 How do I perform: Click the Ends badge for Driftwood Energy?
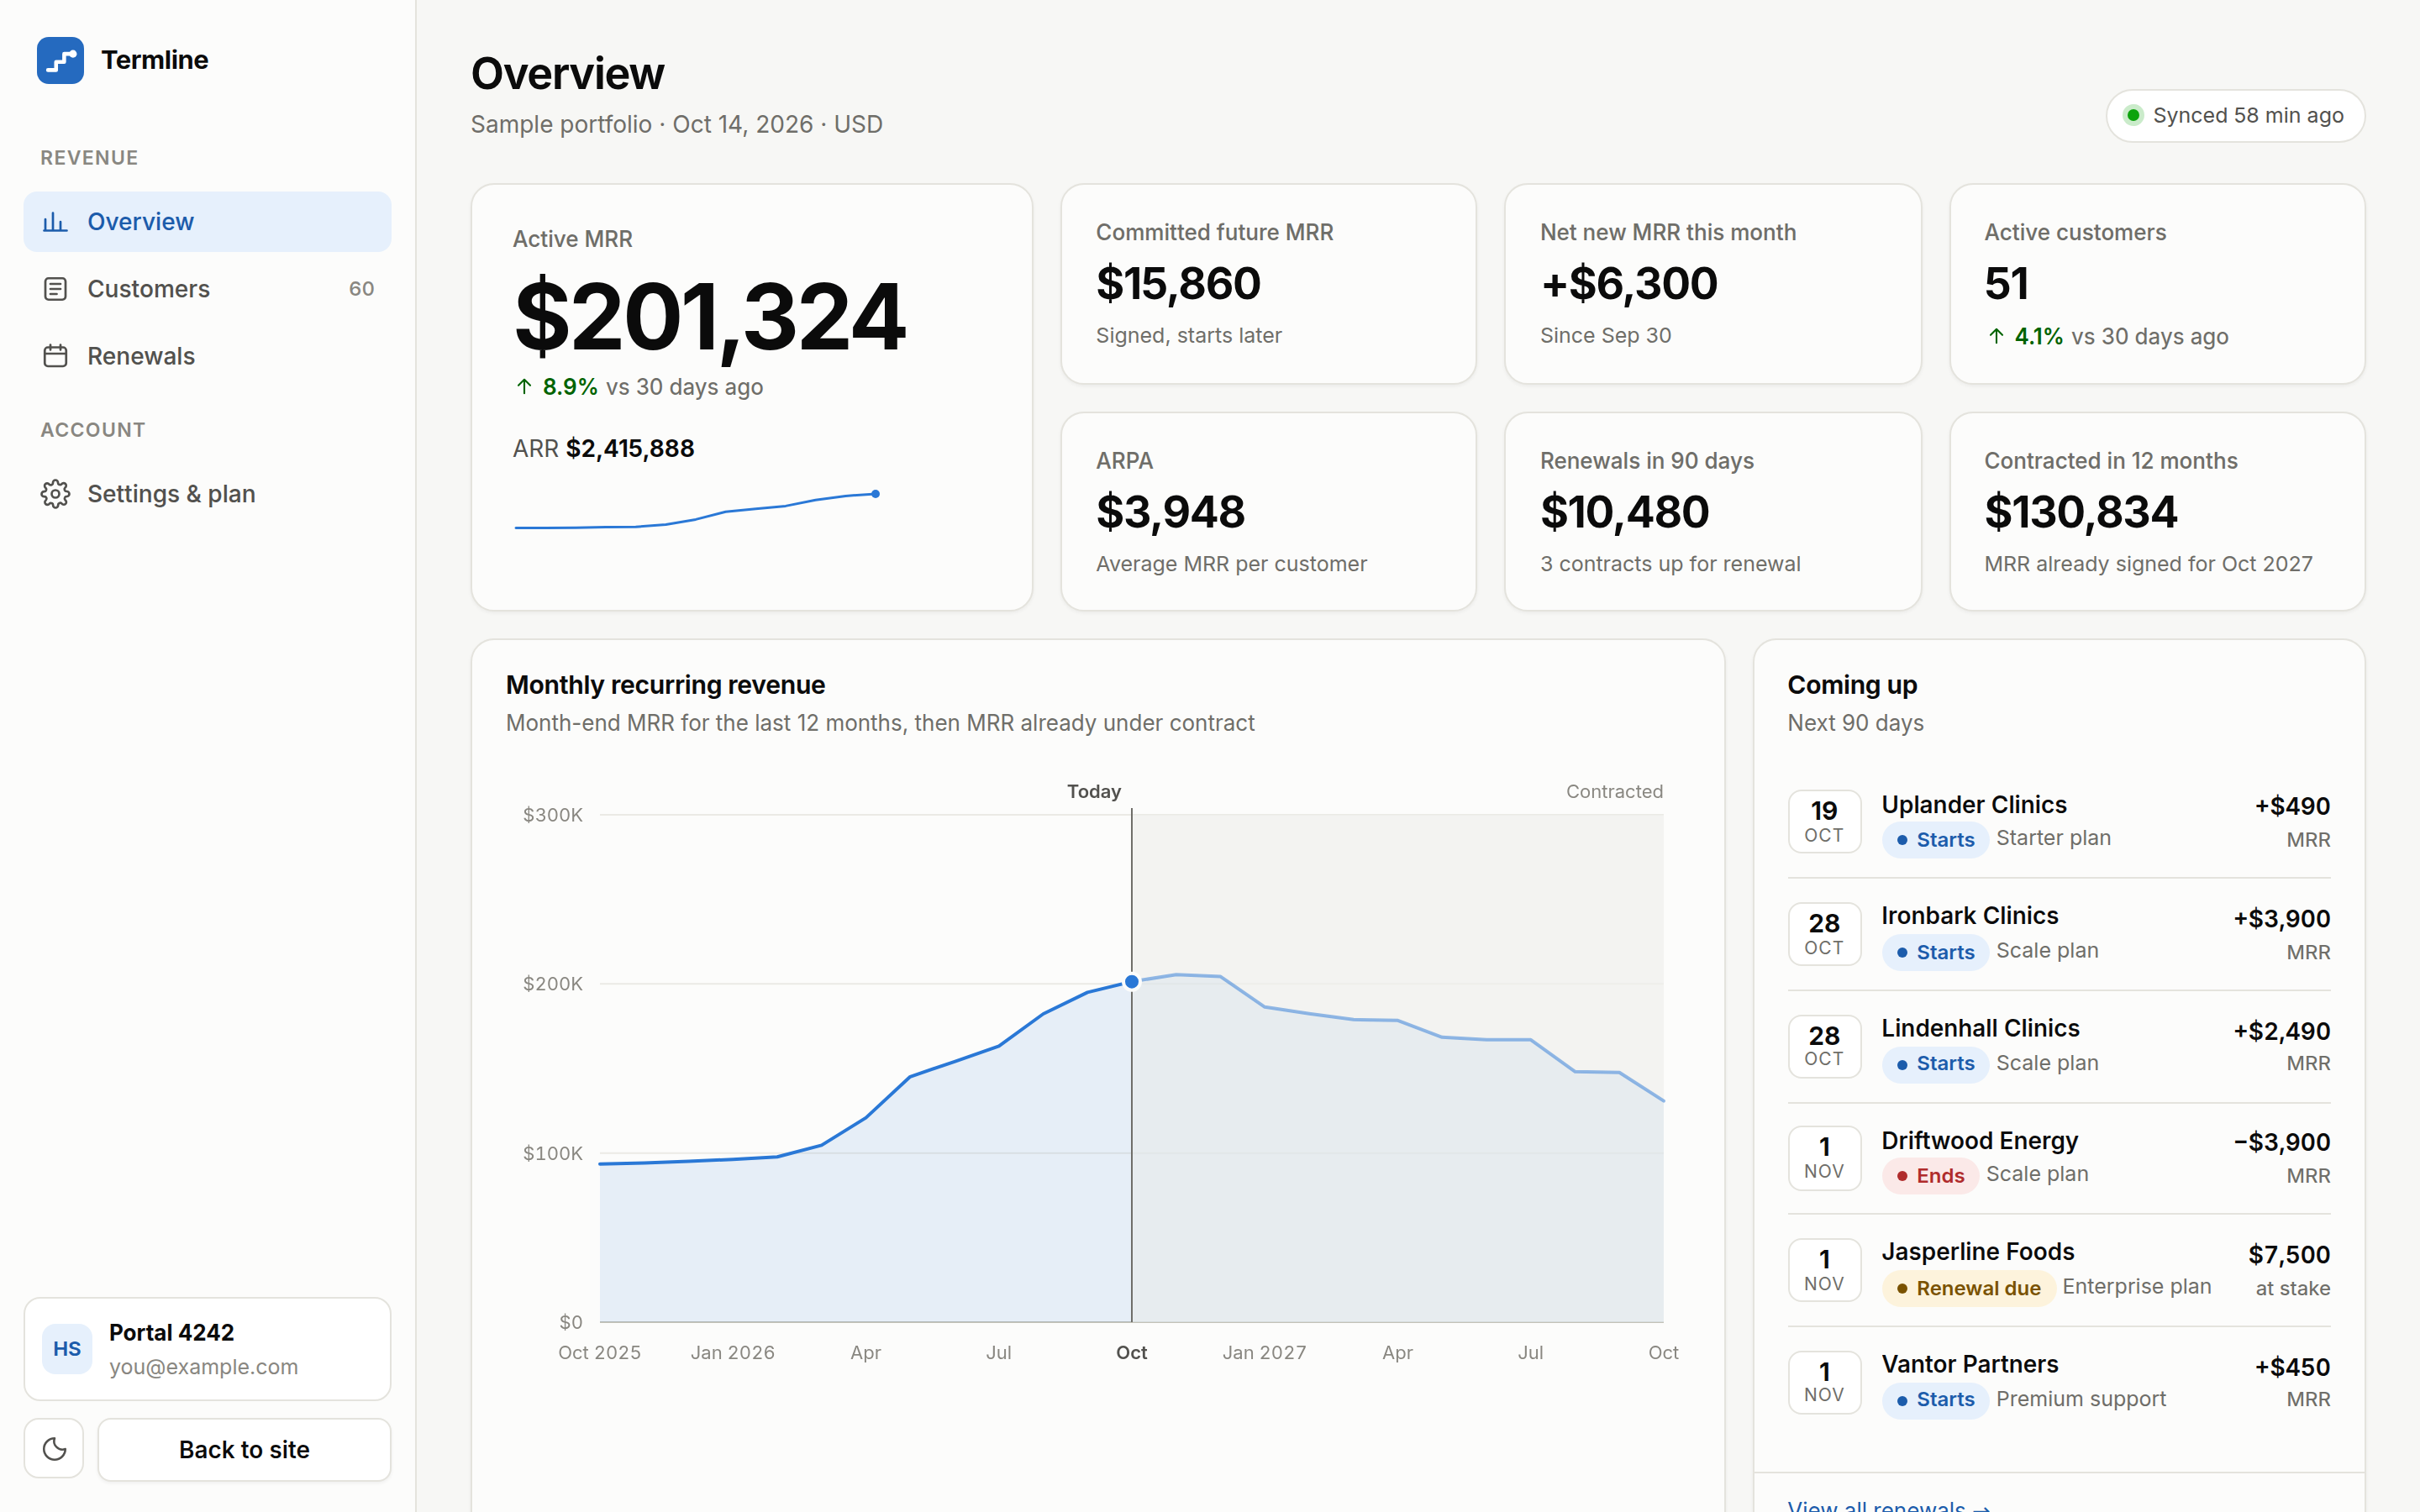click(1930, 1176)
